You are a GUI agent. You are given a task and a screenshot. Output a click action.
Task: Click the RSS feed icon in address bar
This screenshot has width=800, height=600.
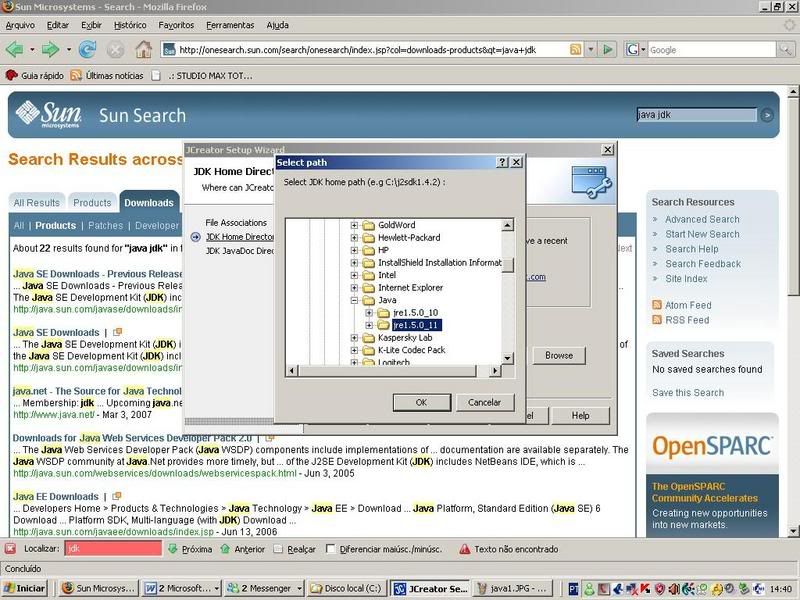tap(576, 49)
